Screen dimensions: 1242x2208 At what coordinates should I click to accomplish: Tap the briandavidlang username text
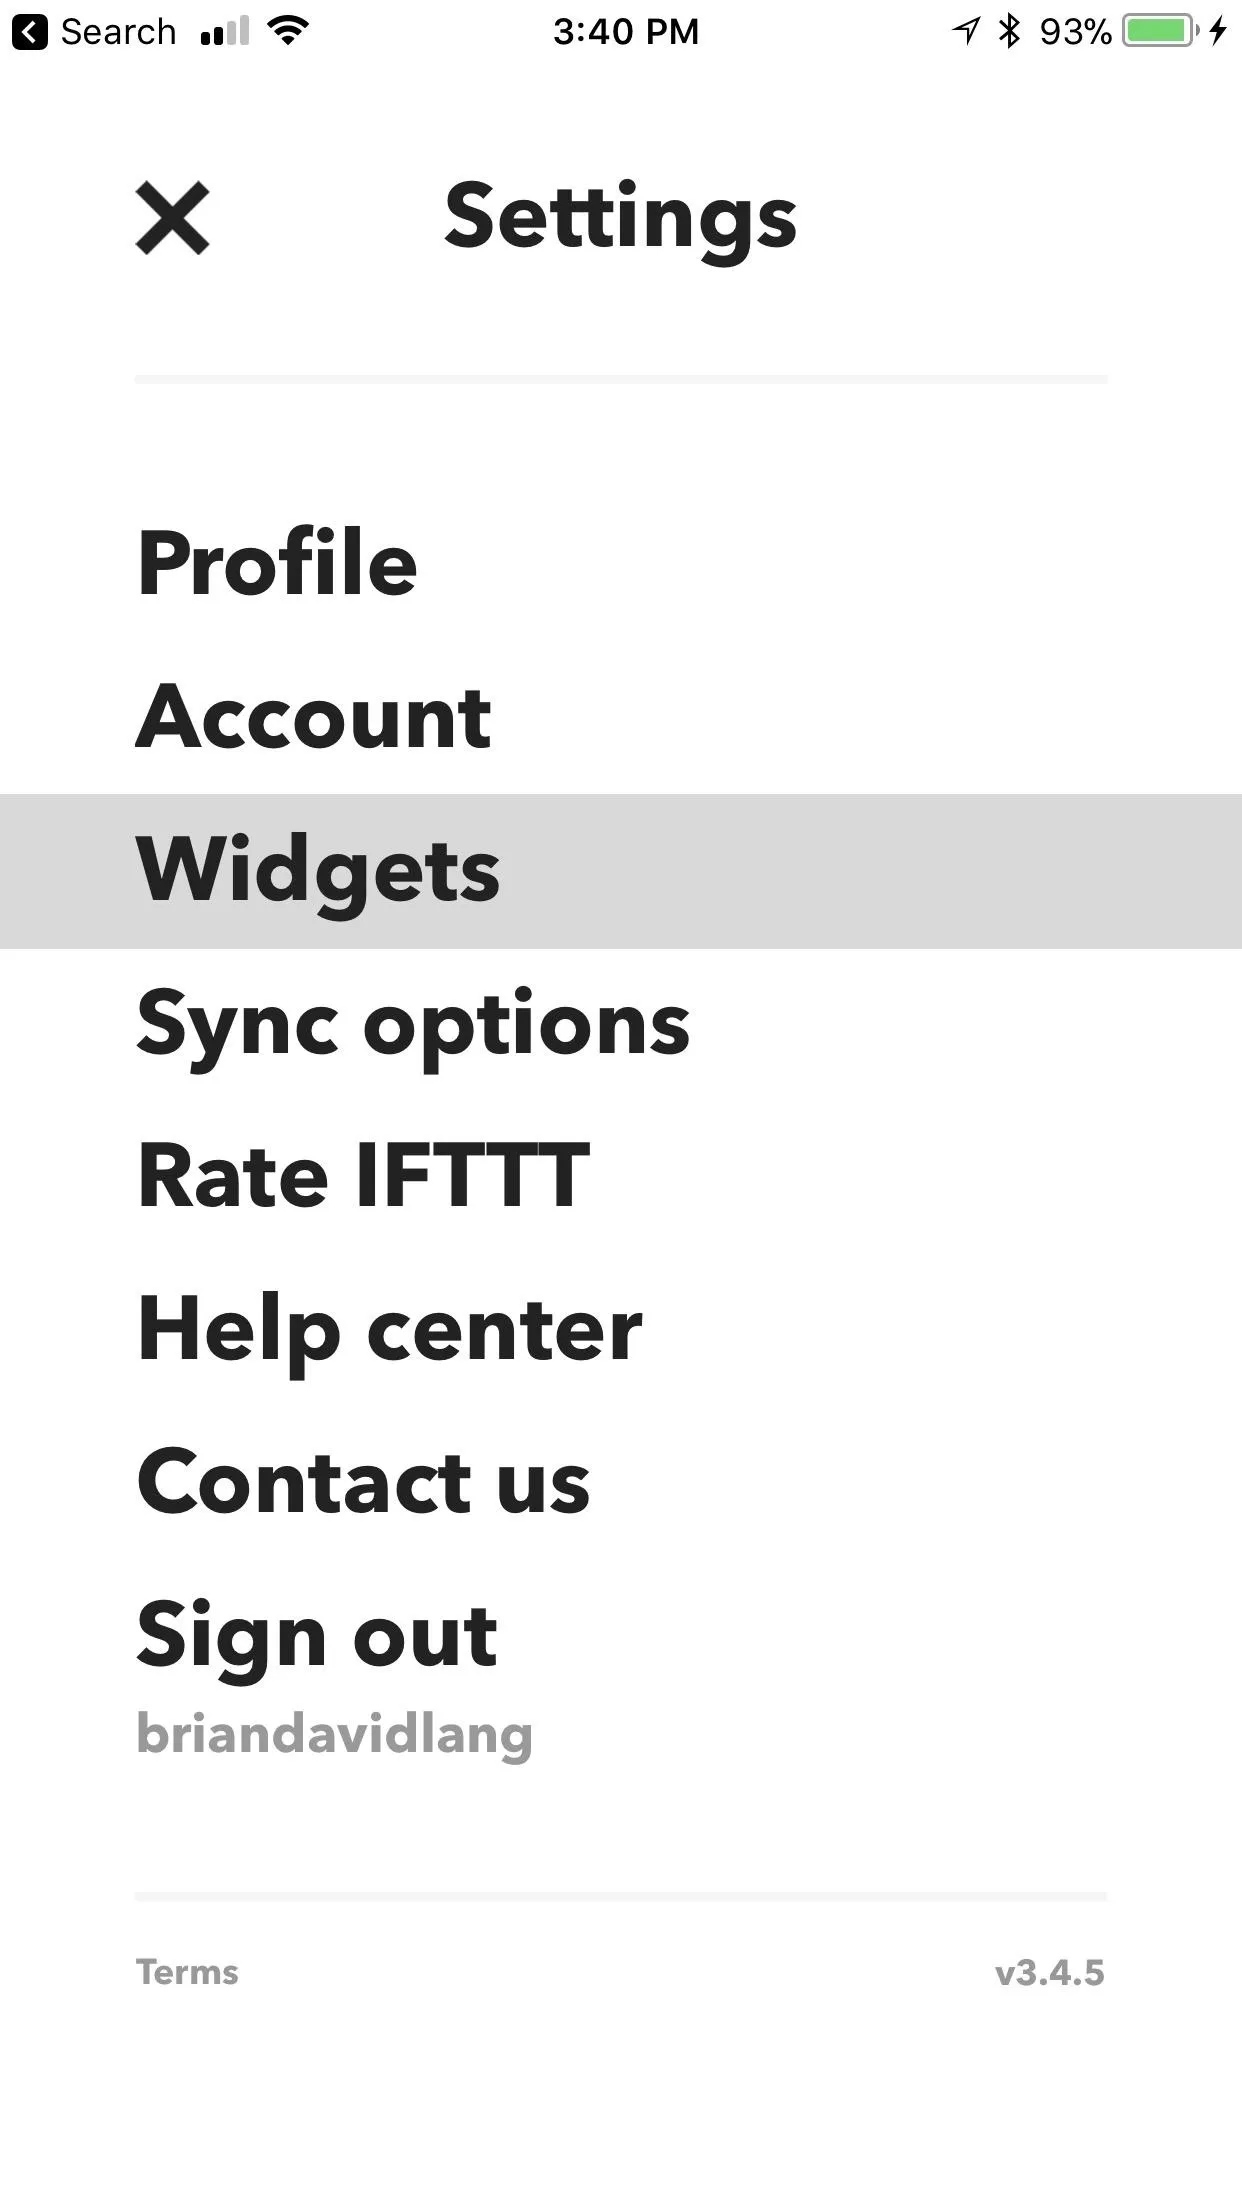(334, 1735)
